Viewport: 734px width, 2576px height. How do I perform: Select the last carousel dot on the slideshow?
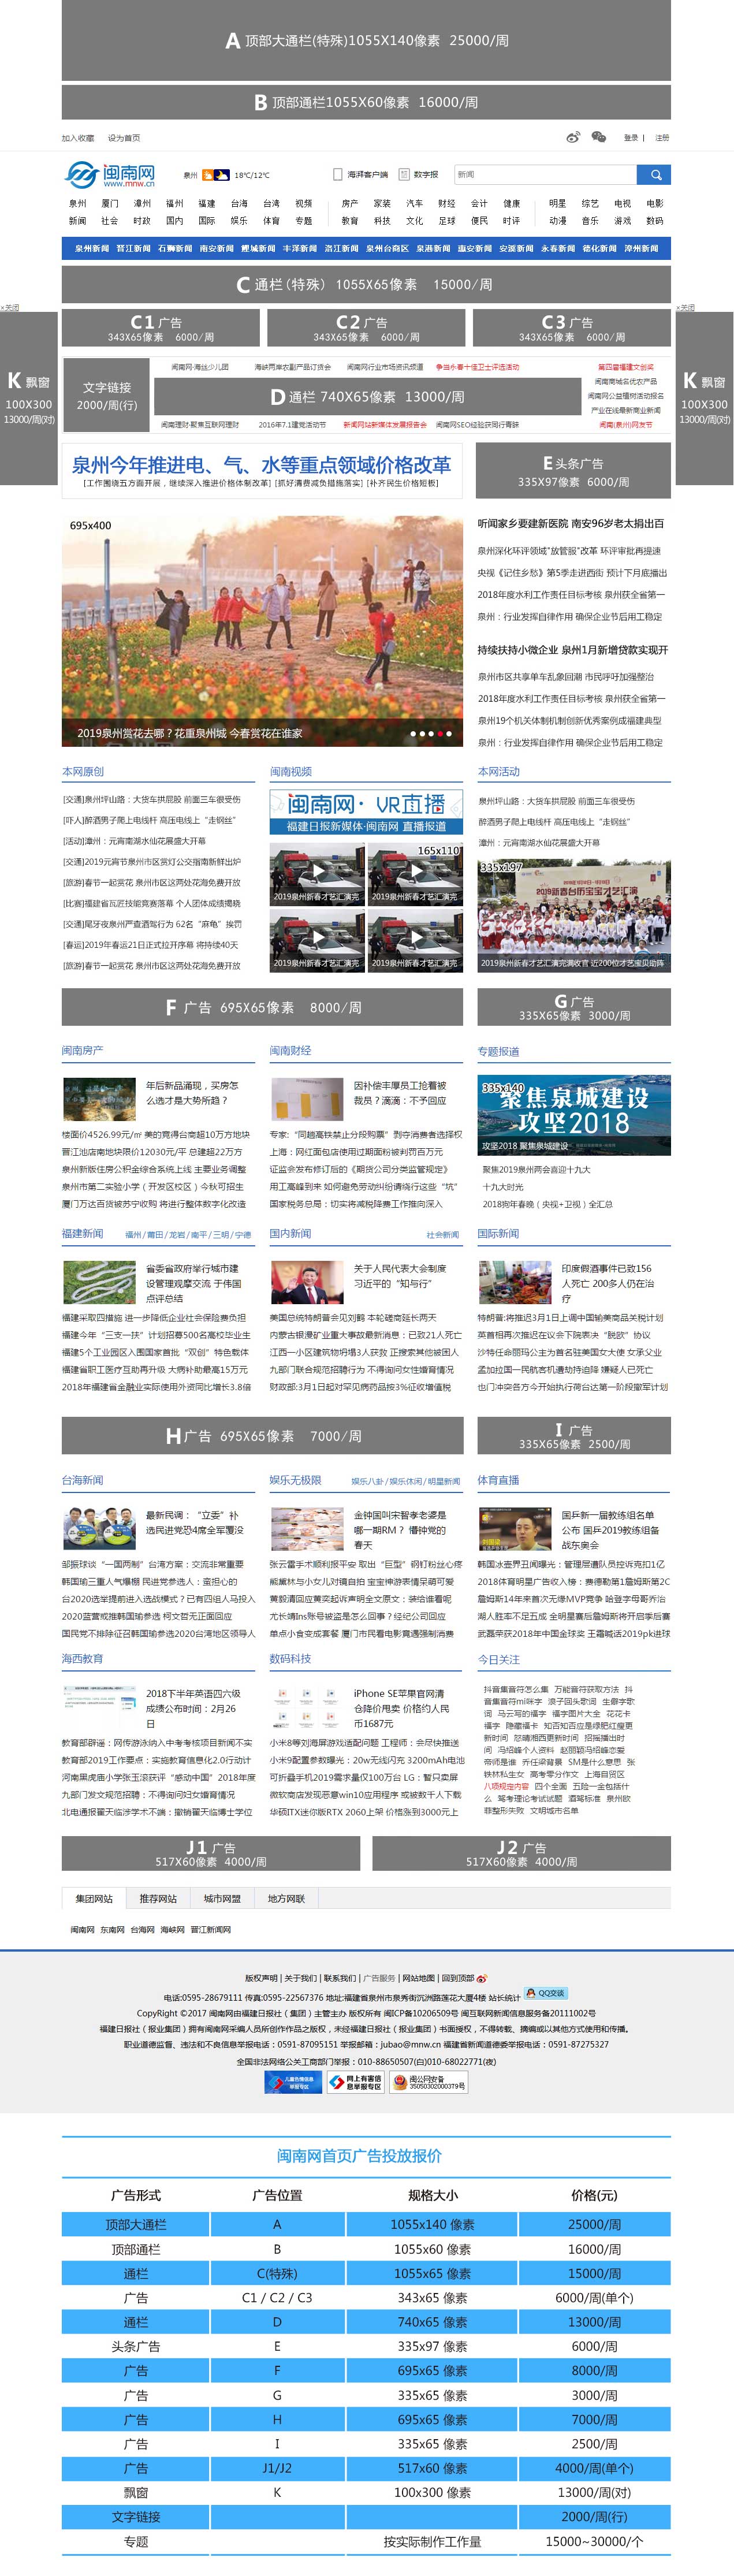(x=448, y=733)
